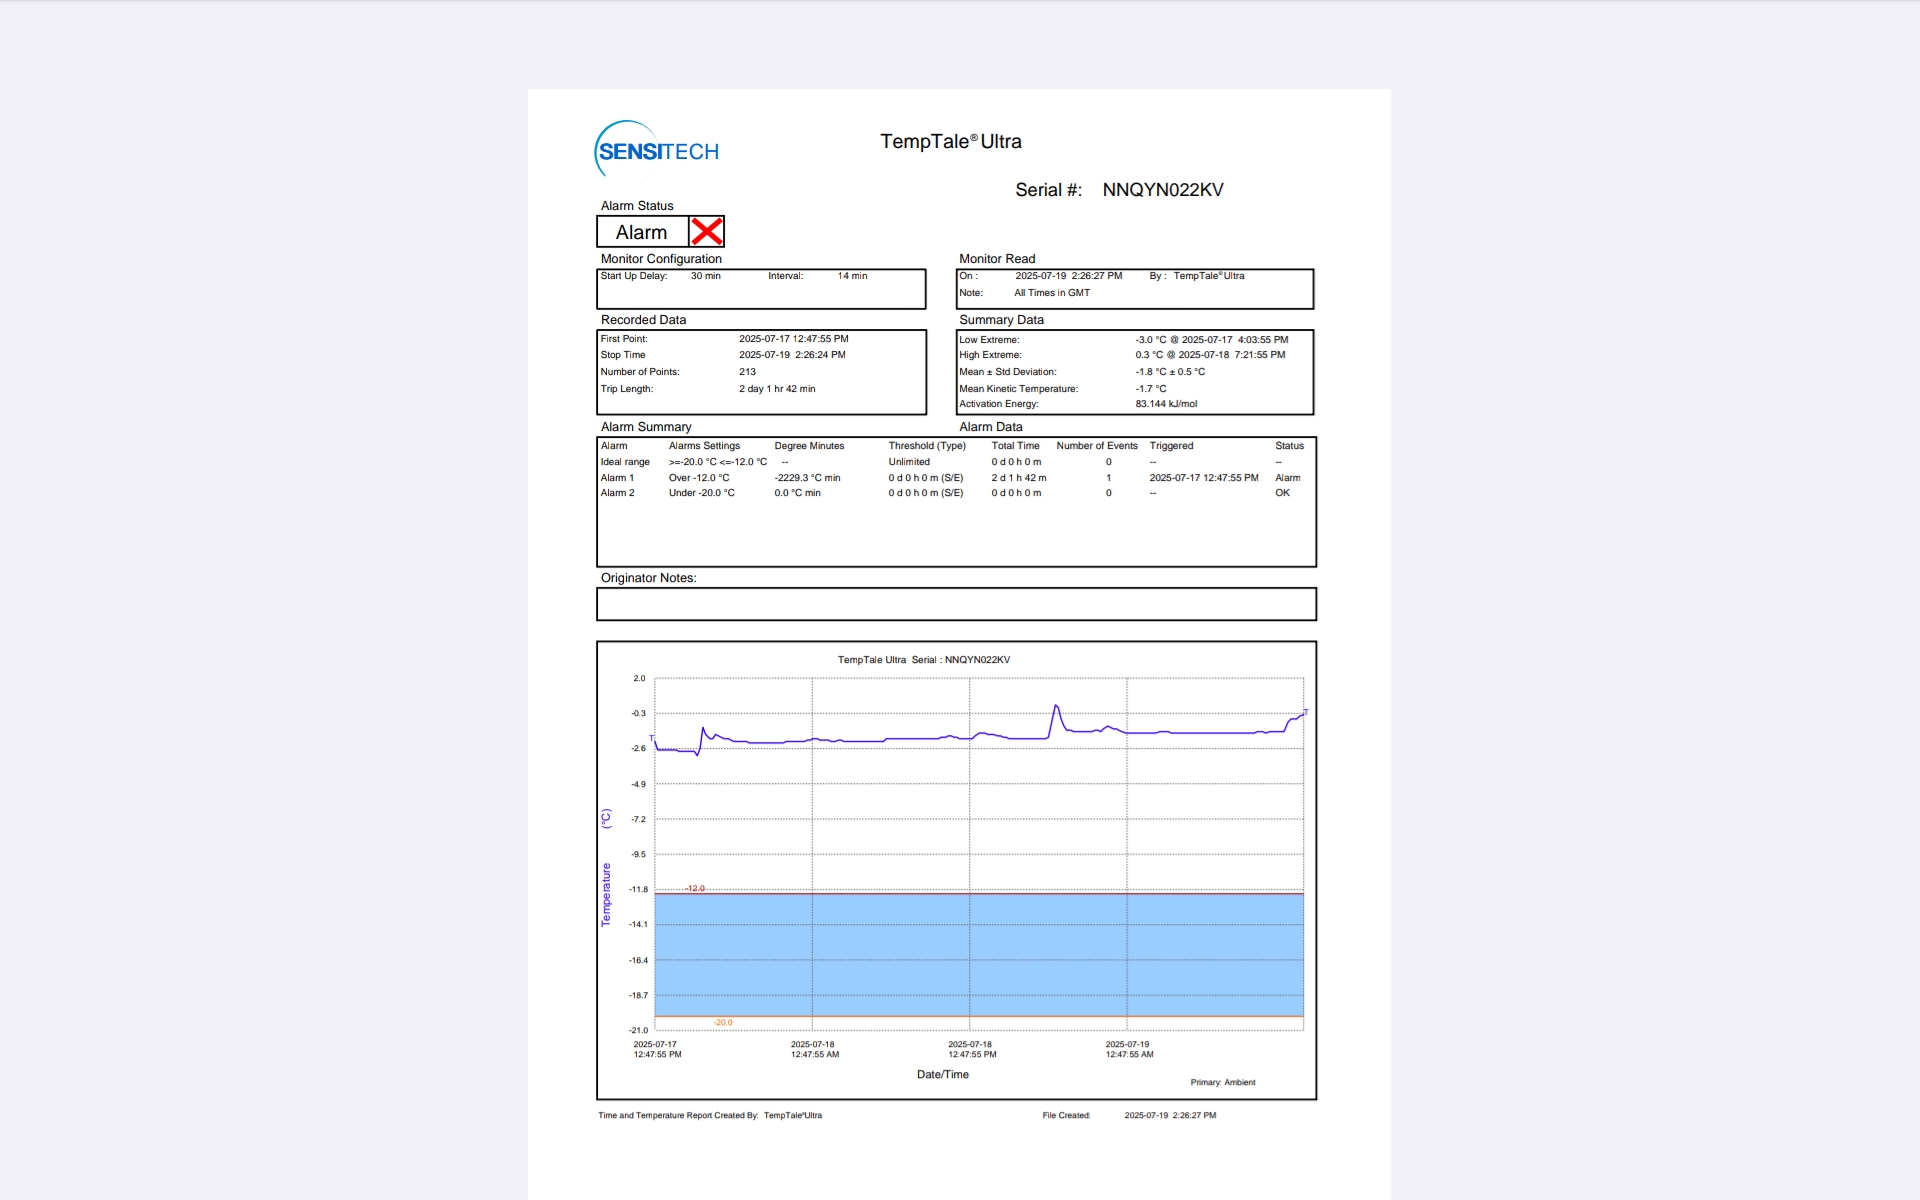Click the High Extreme value in Summary Data
1920x1200 pixels.
[1210, 355]
